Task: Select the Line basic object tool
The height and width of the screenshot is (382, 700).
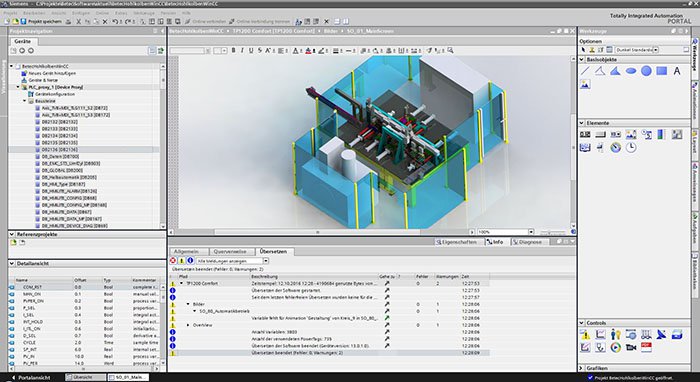Action: tap(585, 71)
